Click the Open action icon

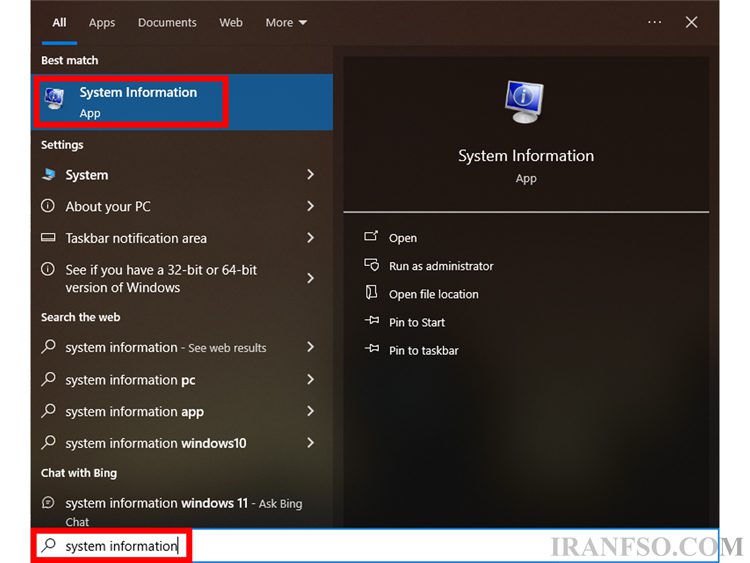(371, 236)
